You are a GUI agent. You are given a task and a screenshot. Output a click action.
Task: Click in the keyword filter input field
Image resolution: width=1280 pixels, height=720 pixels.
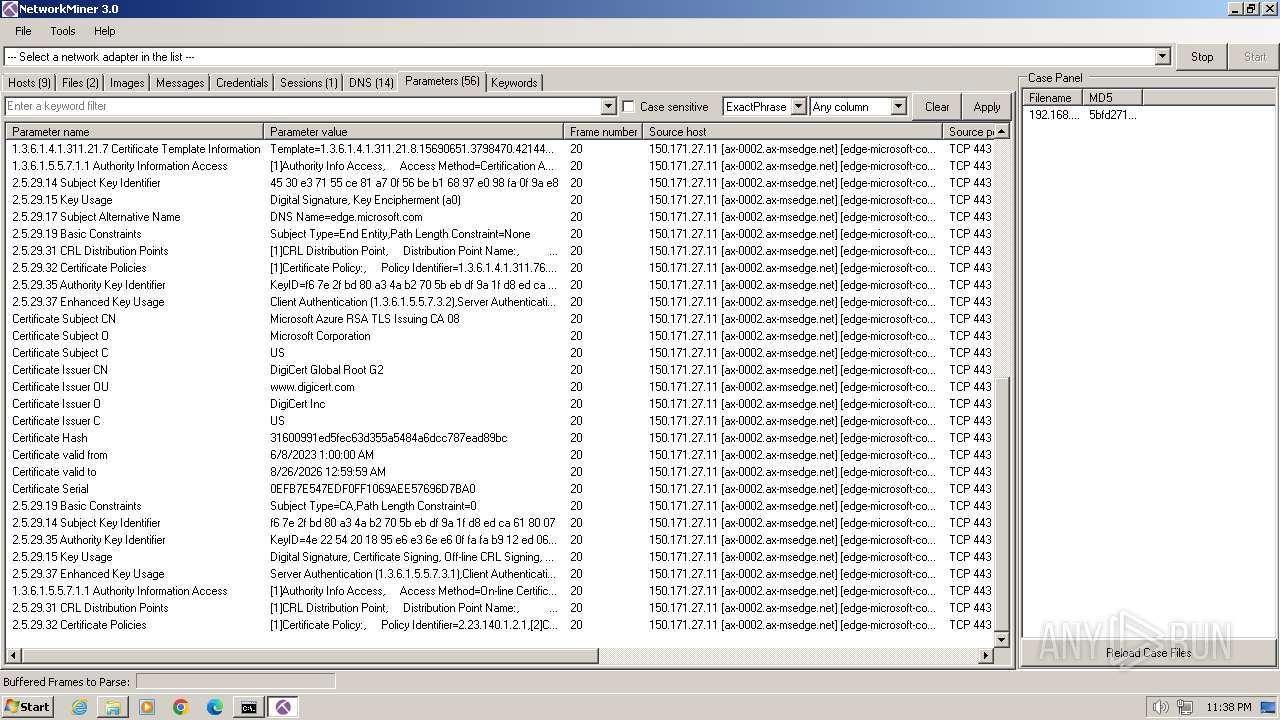[x=303, y=106]
